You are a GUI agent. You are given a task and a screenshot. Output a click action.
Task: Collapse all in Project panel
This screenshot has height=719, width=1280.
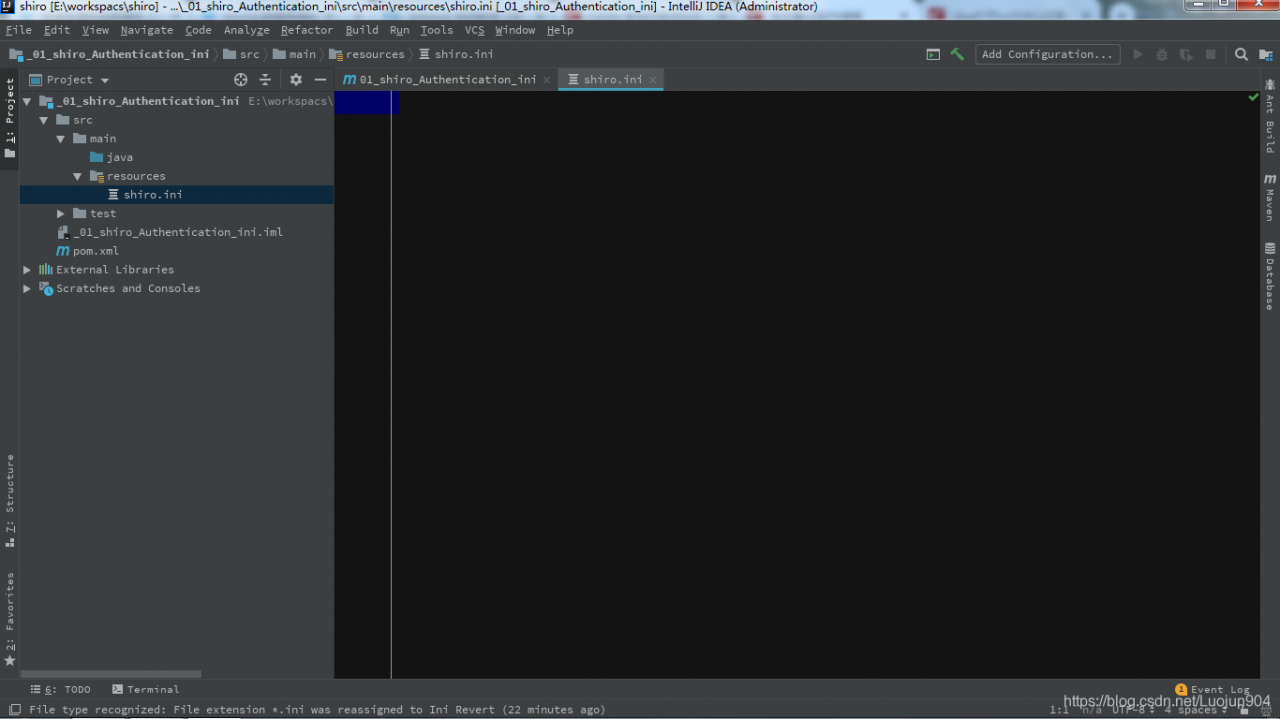tap(265, 79)
